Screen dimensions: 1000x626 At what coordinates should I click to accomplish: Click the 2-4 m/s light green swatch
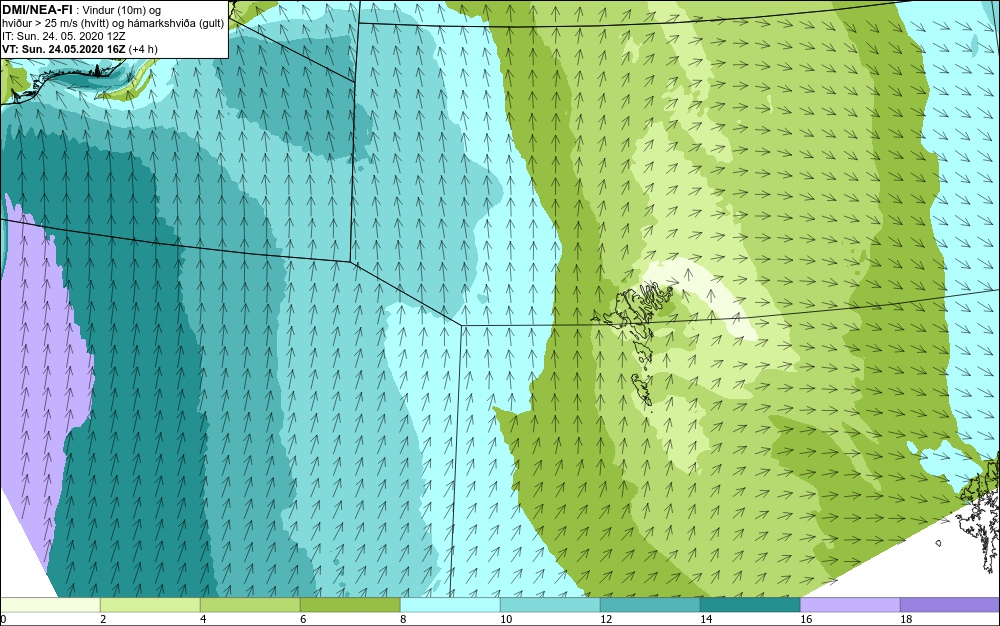point(150,604)
